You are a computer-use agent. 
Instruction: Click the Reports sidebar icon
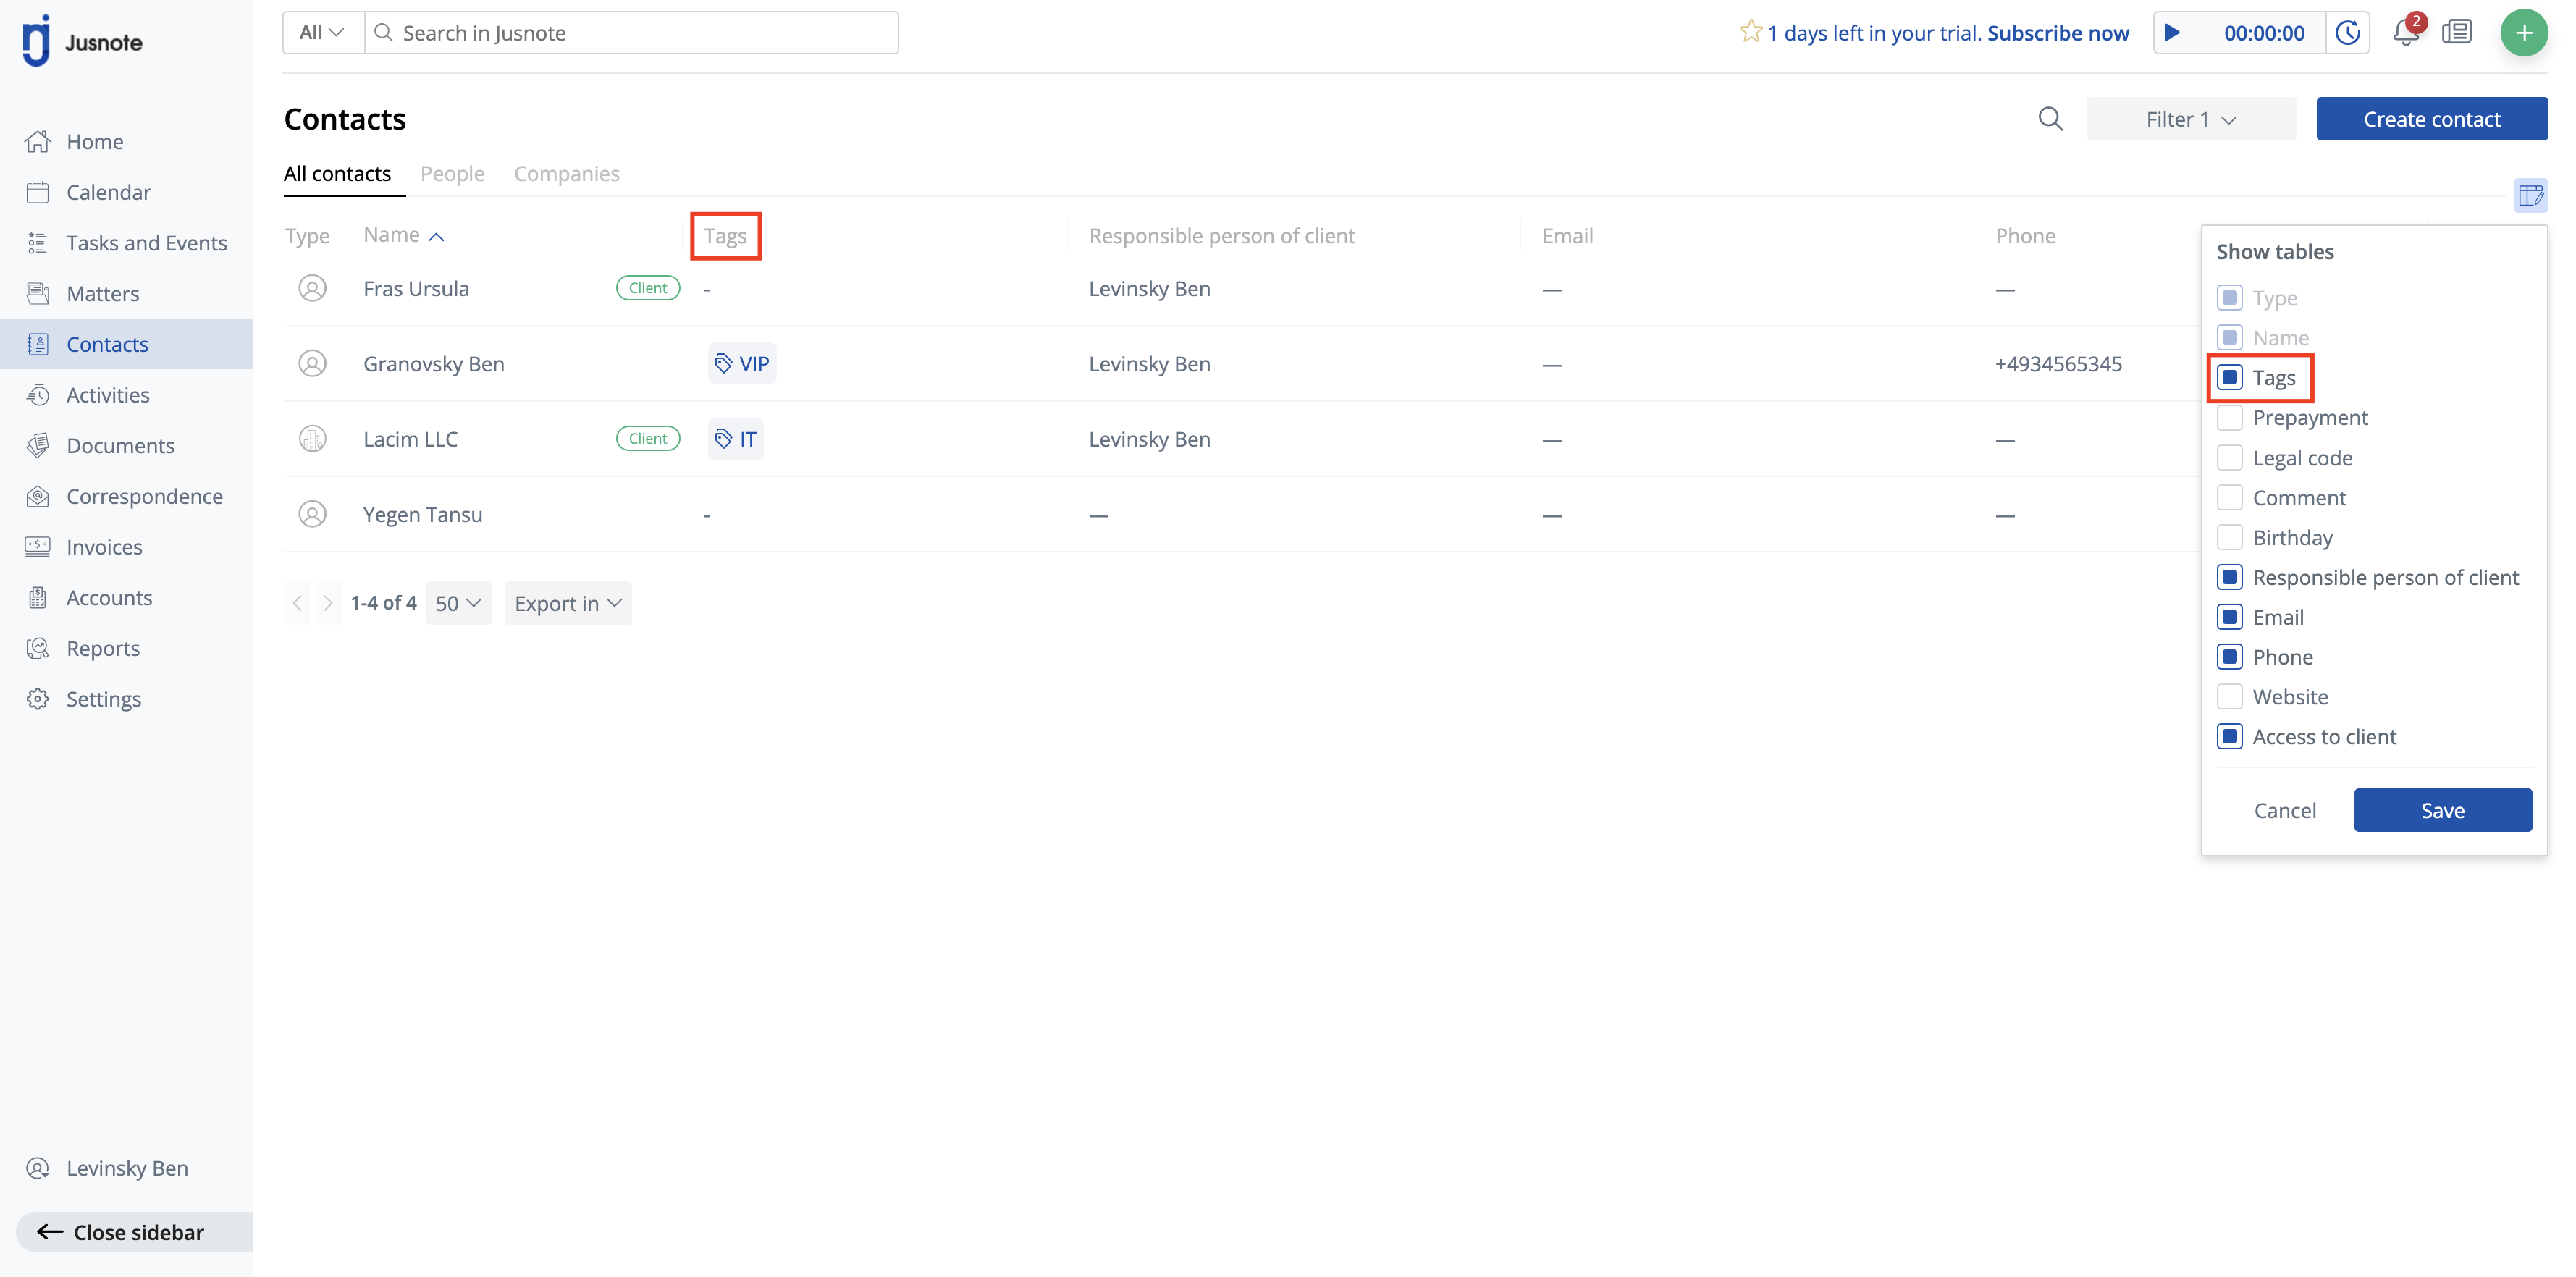(38, 648)
